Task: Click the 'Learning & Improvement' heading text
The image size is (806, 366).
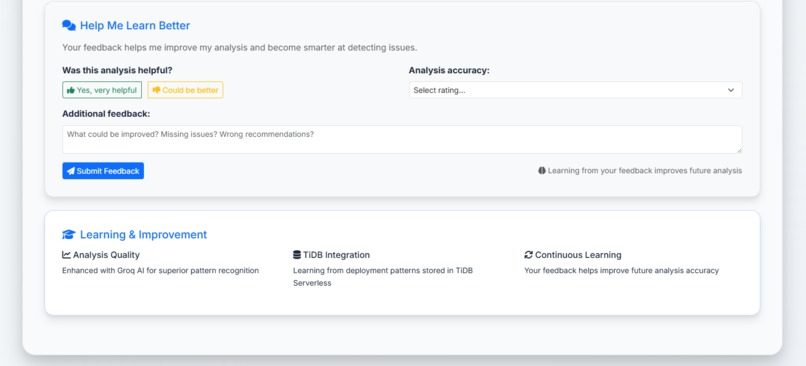Action: 143,234
